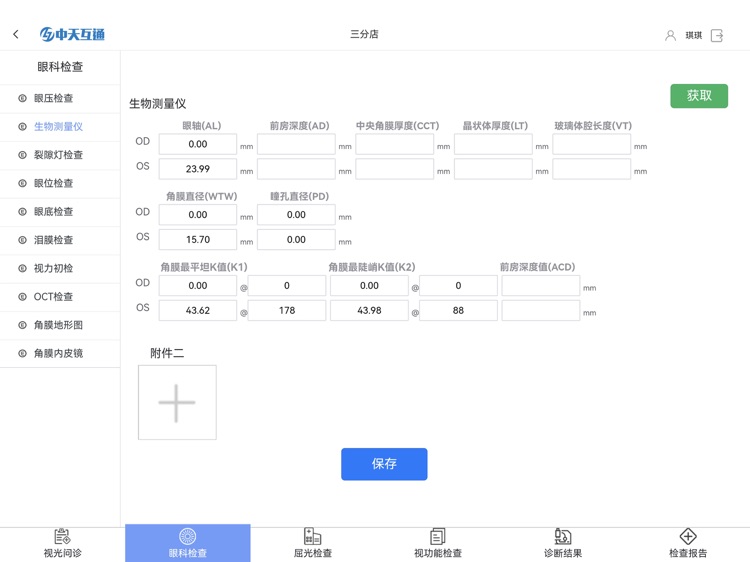Open 裂隙灯检查 in the sidebar

pyautogui.click(x=60, y=155)
